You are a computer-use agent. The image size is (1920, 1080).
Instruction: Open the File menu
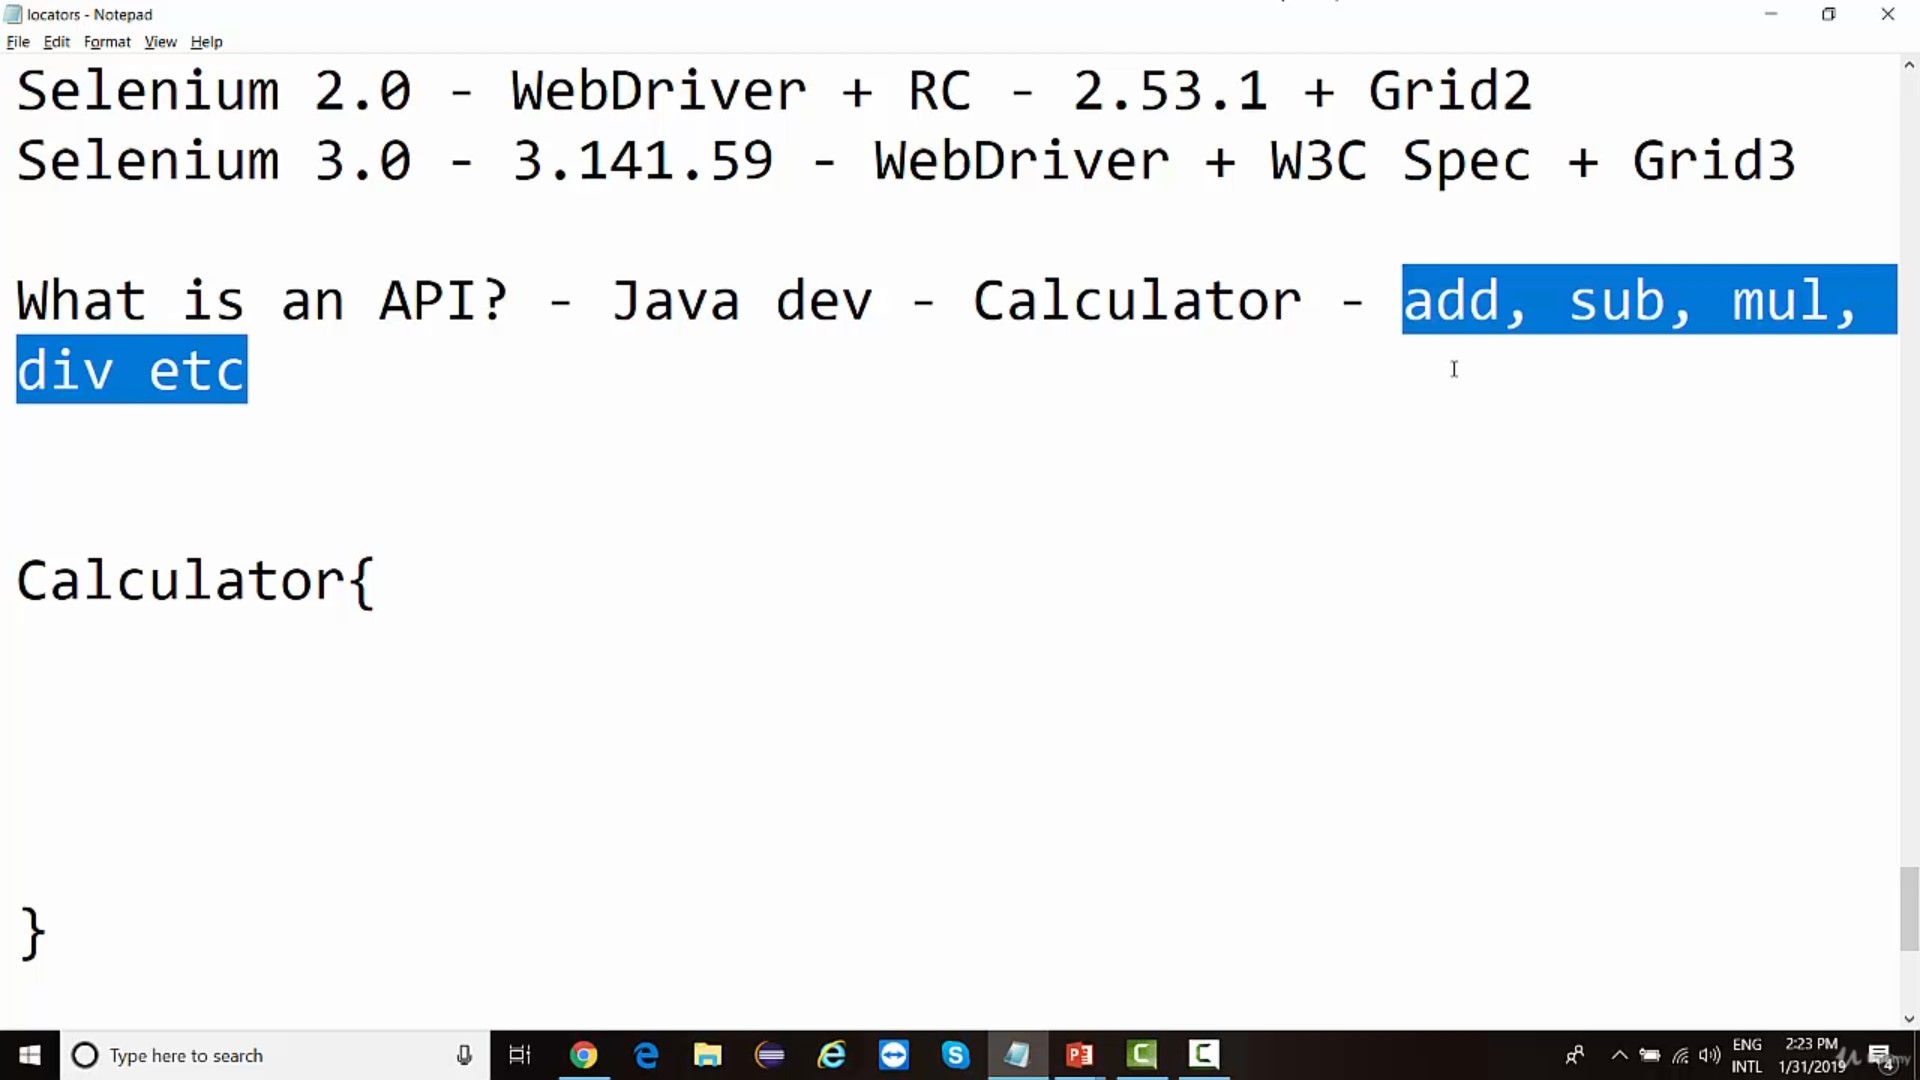[x=18, y=41]
